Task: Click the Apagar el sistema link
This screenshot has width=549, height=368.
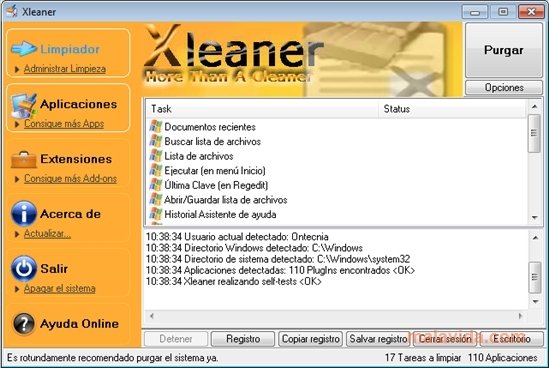Action: point(60,289)
